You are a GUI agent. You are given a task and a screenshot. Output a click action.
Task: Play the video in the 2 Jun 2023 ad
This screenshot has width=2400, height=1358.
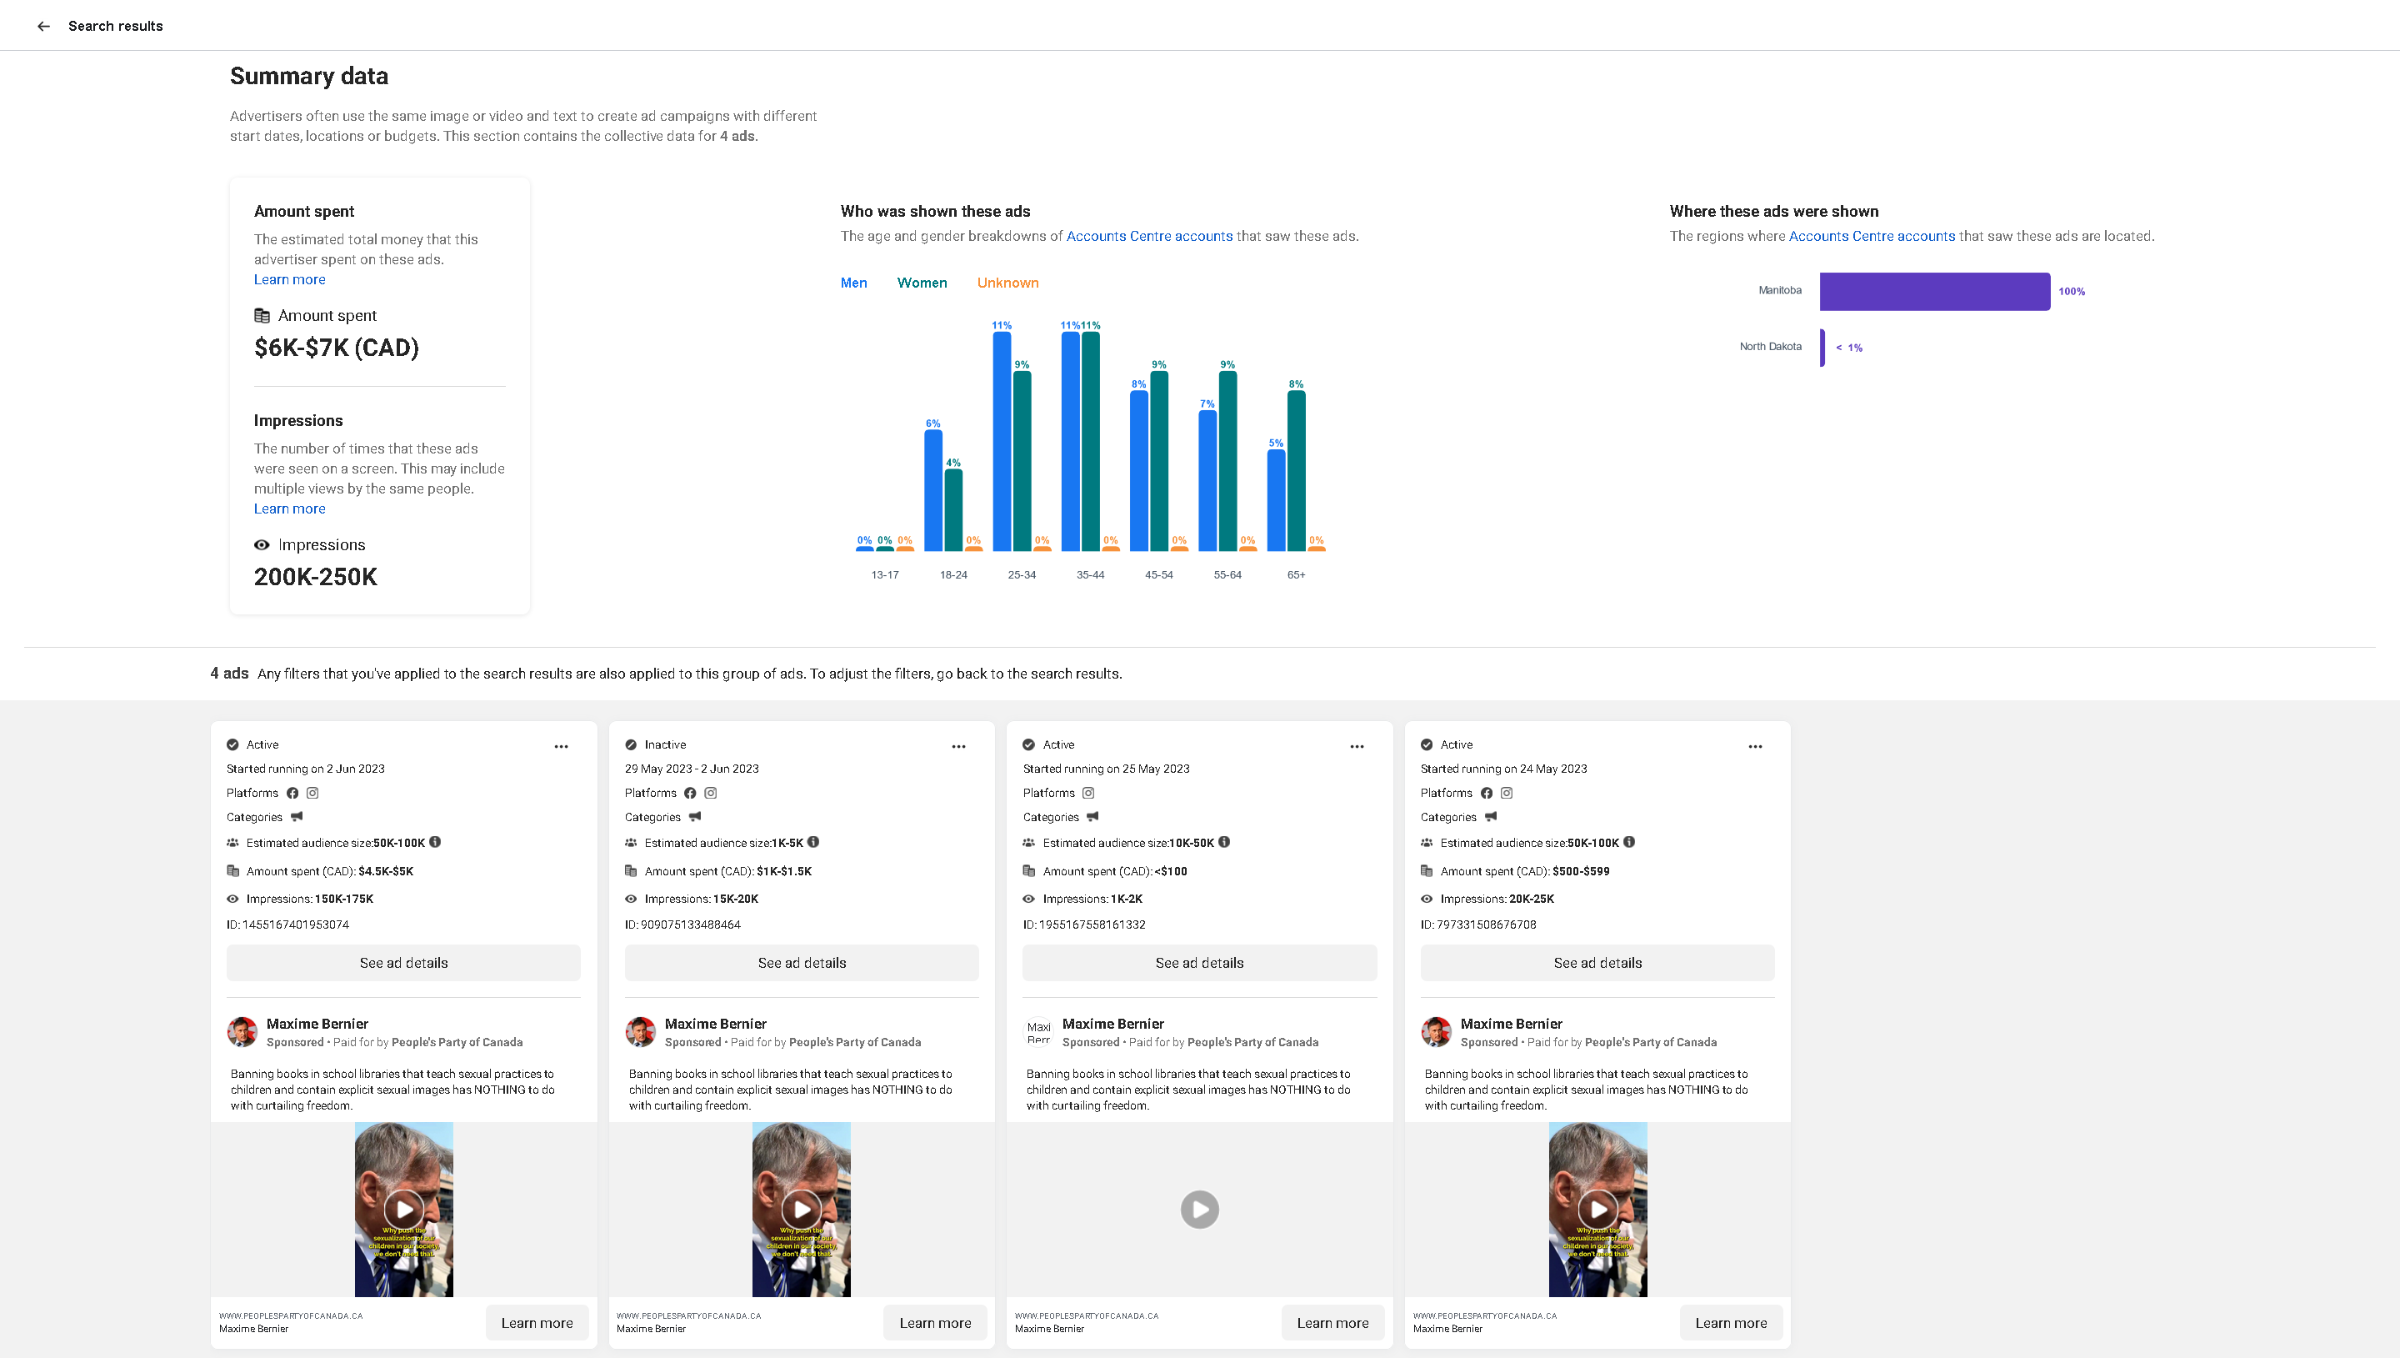[404, 1209]
